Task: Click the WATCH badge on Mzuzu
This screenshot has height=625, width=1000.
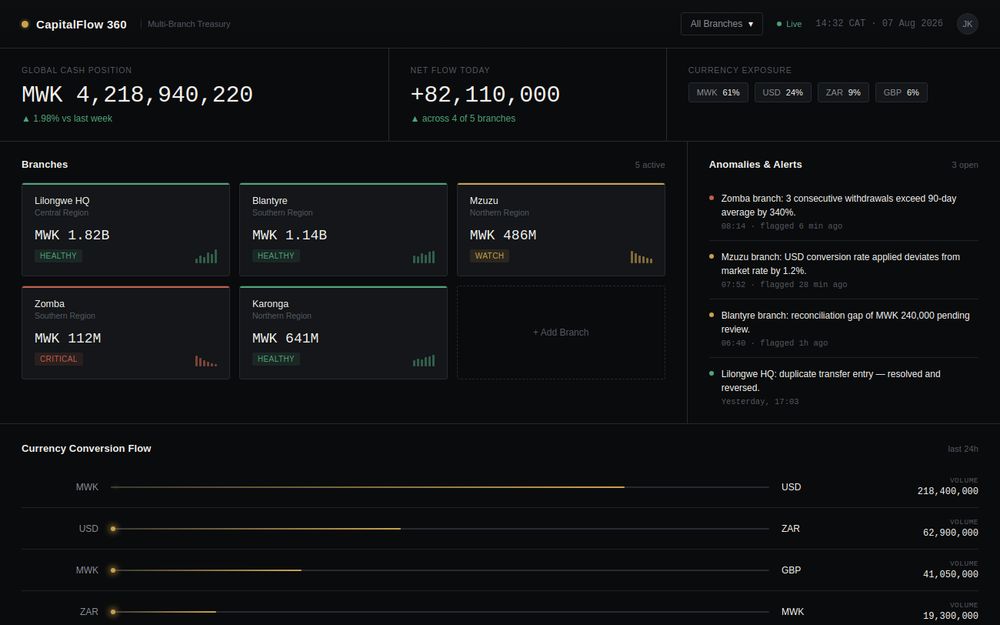Action: (489, 256)
